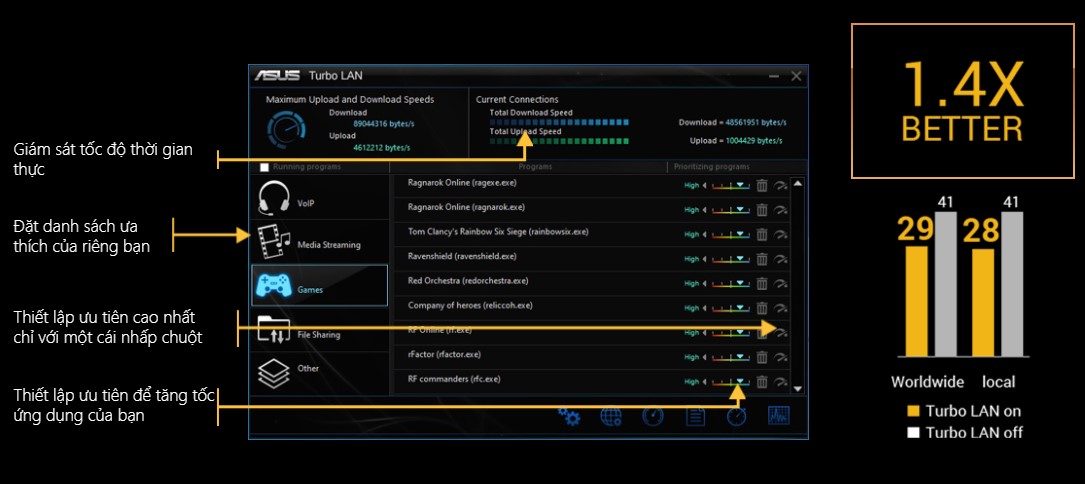Open the File Sharing category

click(x=319, y=333)
